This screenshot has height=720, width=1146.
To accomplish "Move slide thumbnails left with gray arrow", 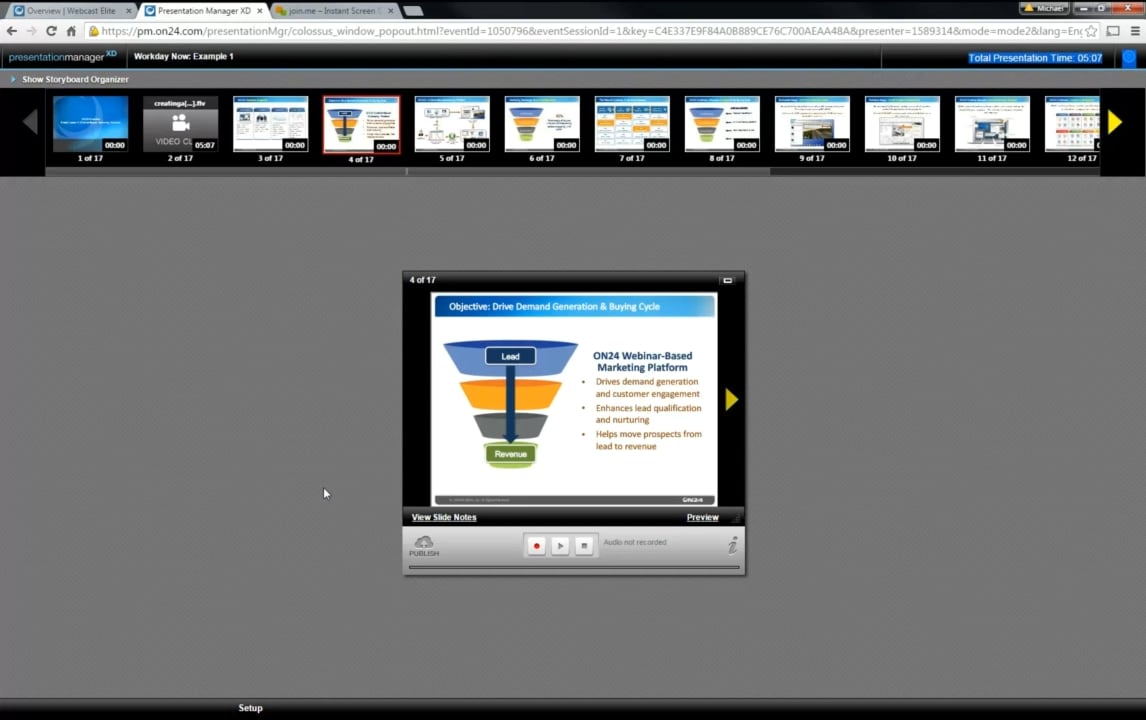I will coord(30,121).
